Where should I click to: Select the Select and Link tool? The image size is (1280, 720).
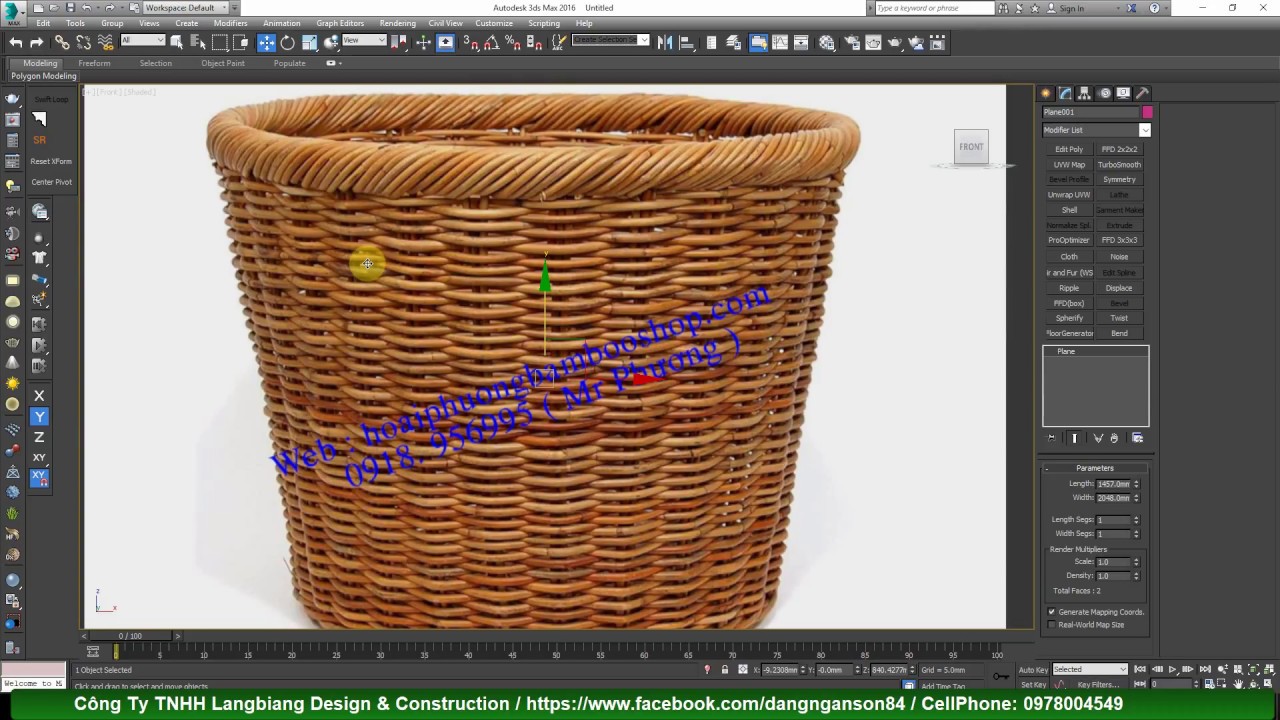pyautogui.click(x=62, y=42)
